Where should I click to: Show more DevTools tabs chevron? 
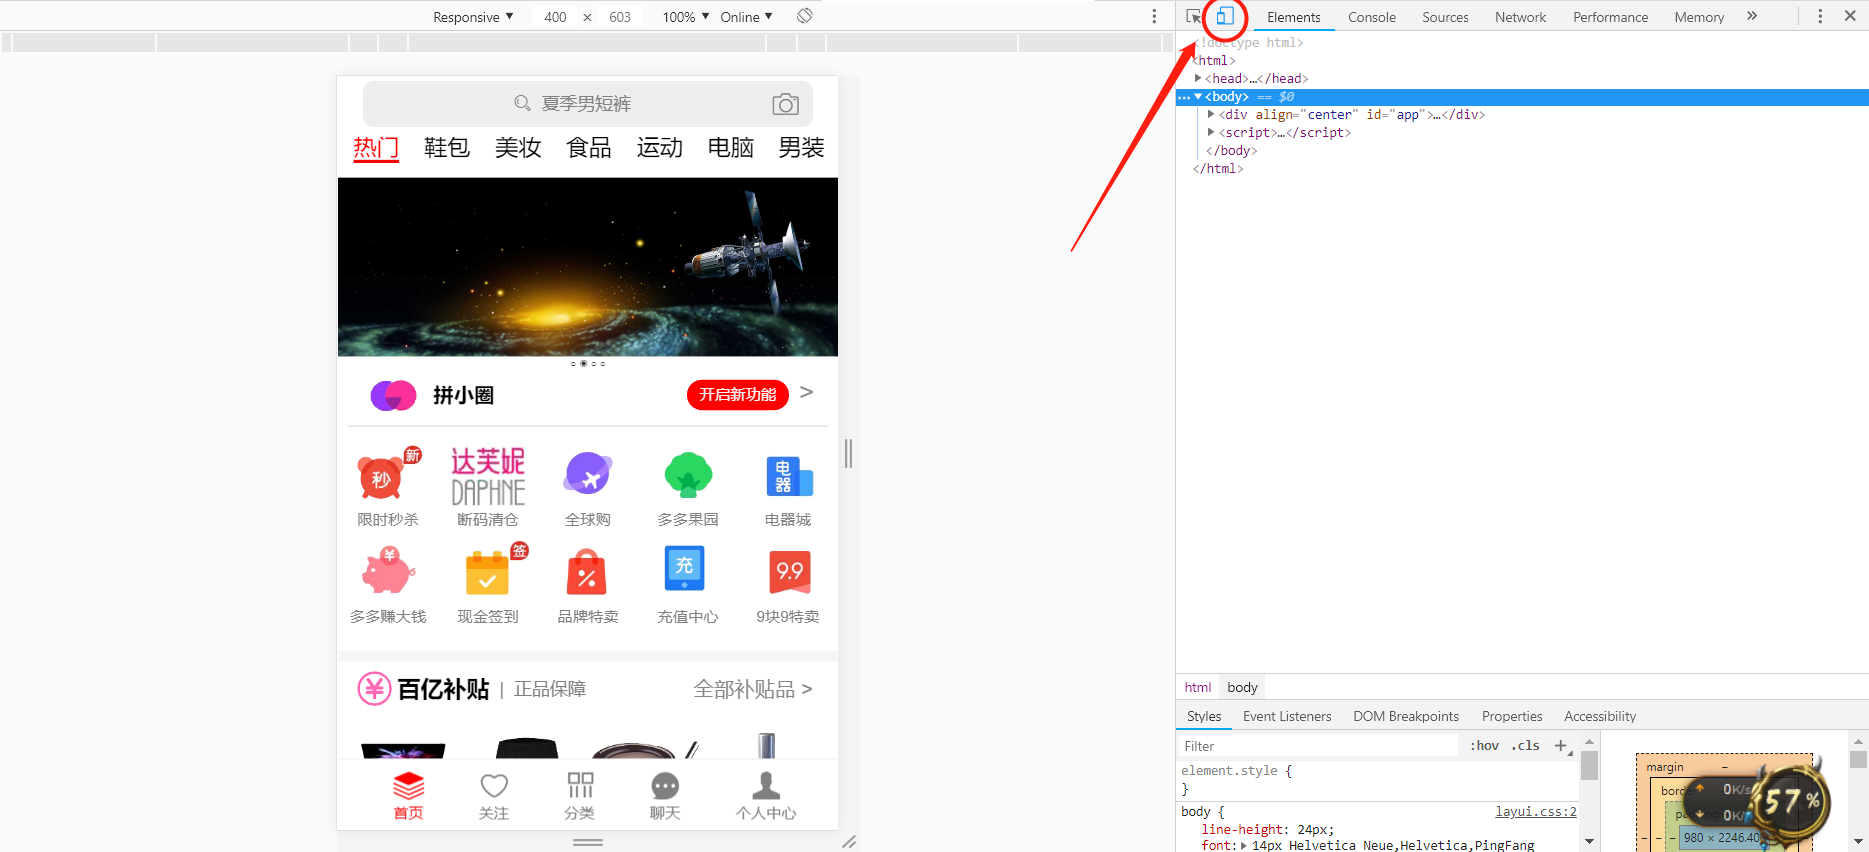coord(1752,16)
